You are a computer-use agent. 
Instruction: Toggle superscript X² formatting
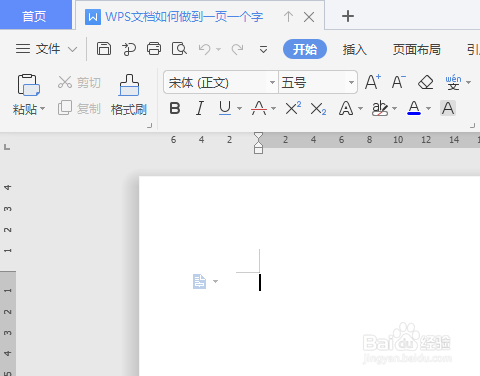click(293, 108)
